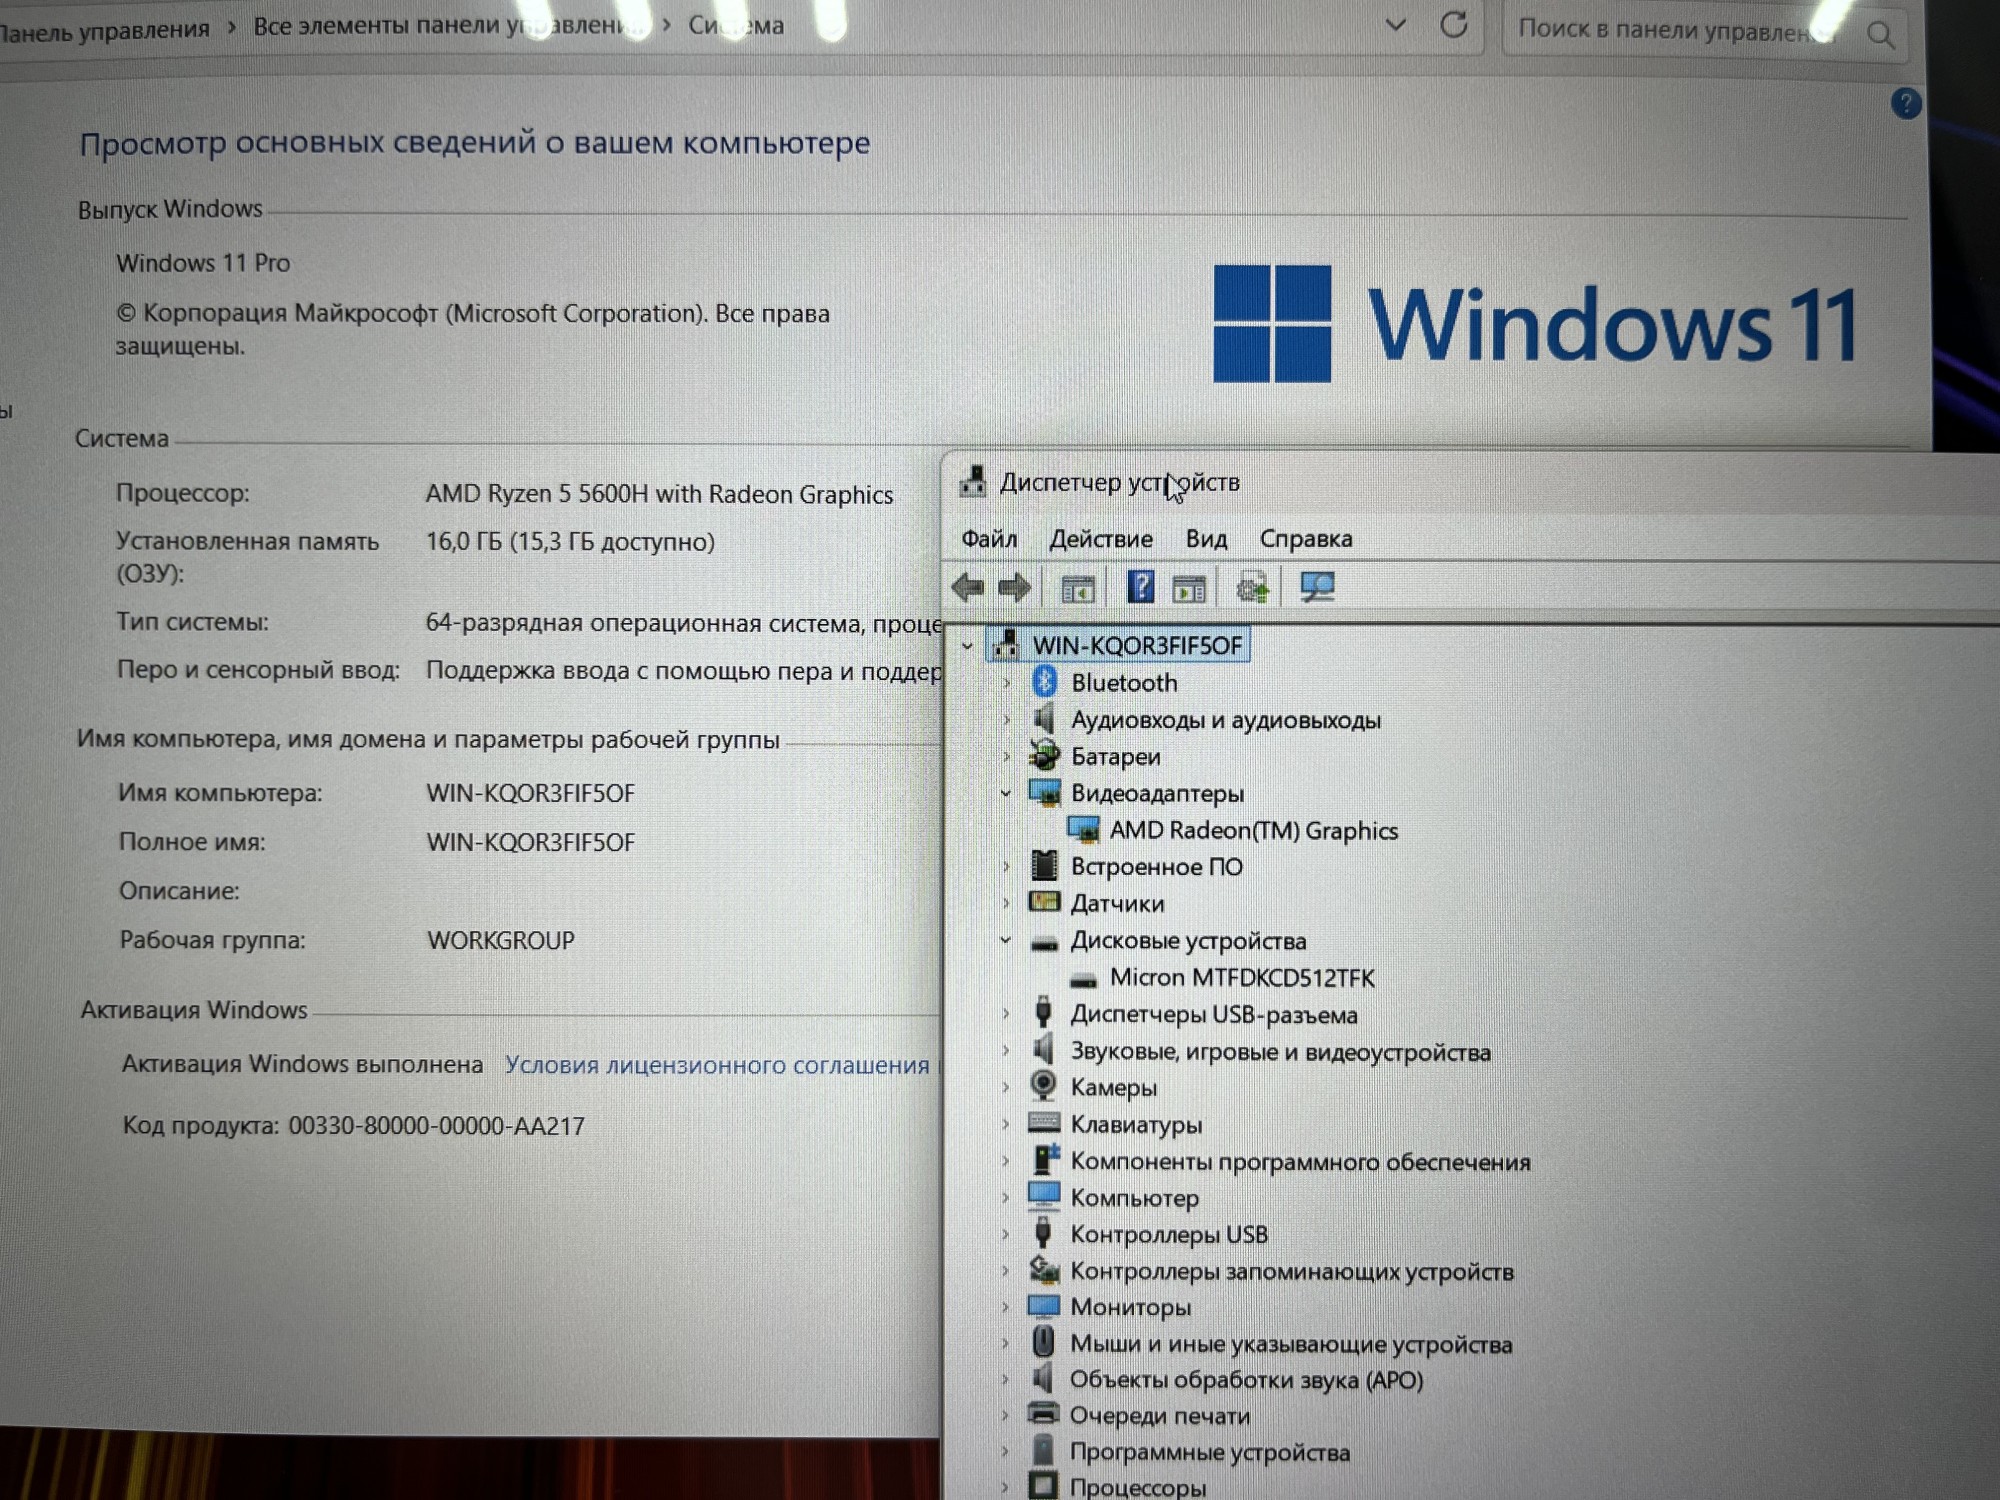The image size is (2000, 1500).
Task: Click the Поиск в панели управления search field
Action: click(x=1670, y=30)
